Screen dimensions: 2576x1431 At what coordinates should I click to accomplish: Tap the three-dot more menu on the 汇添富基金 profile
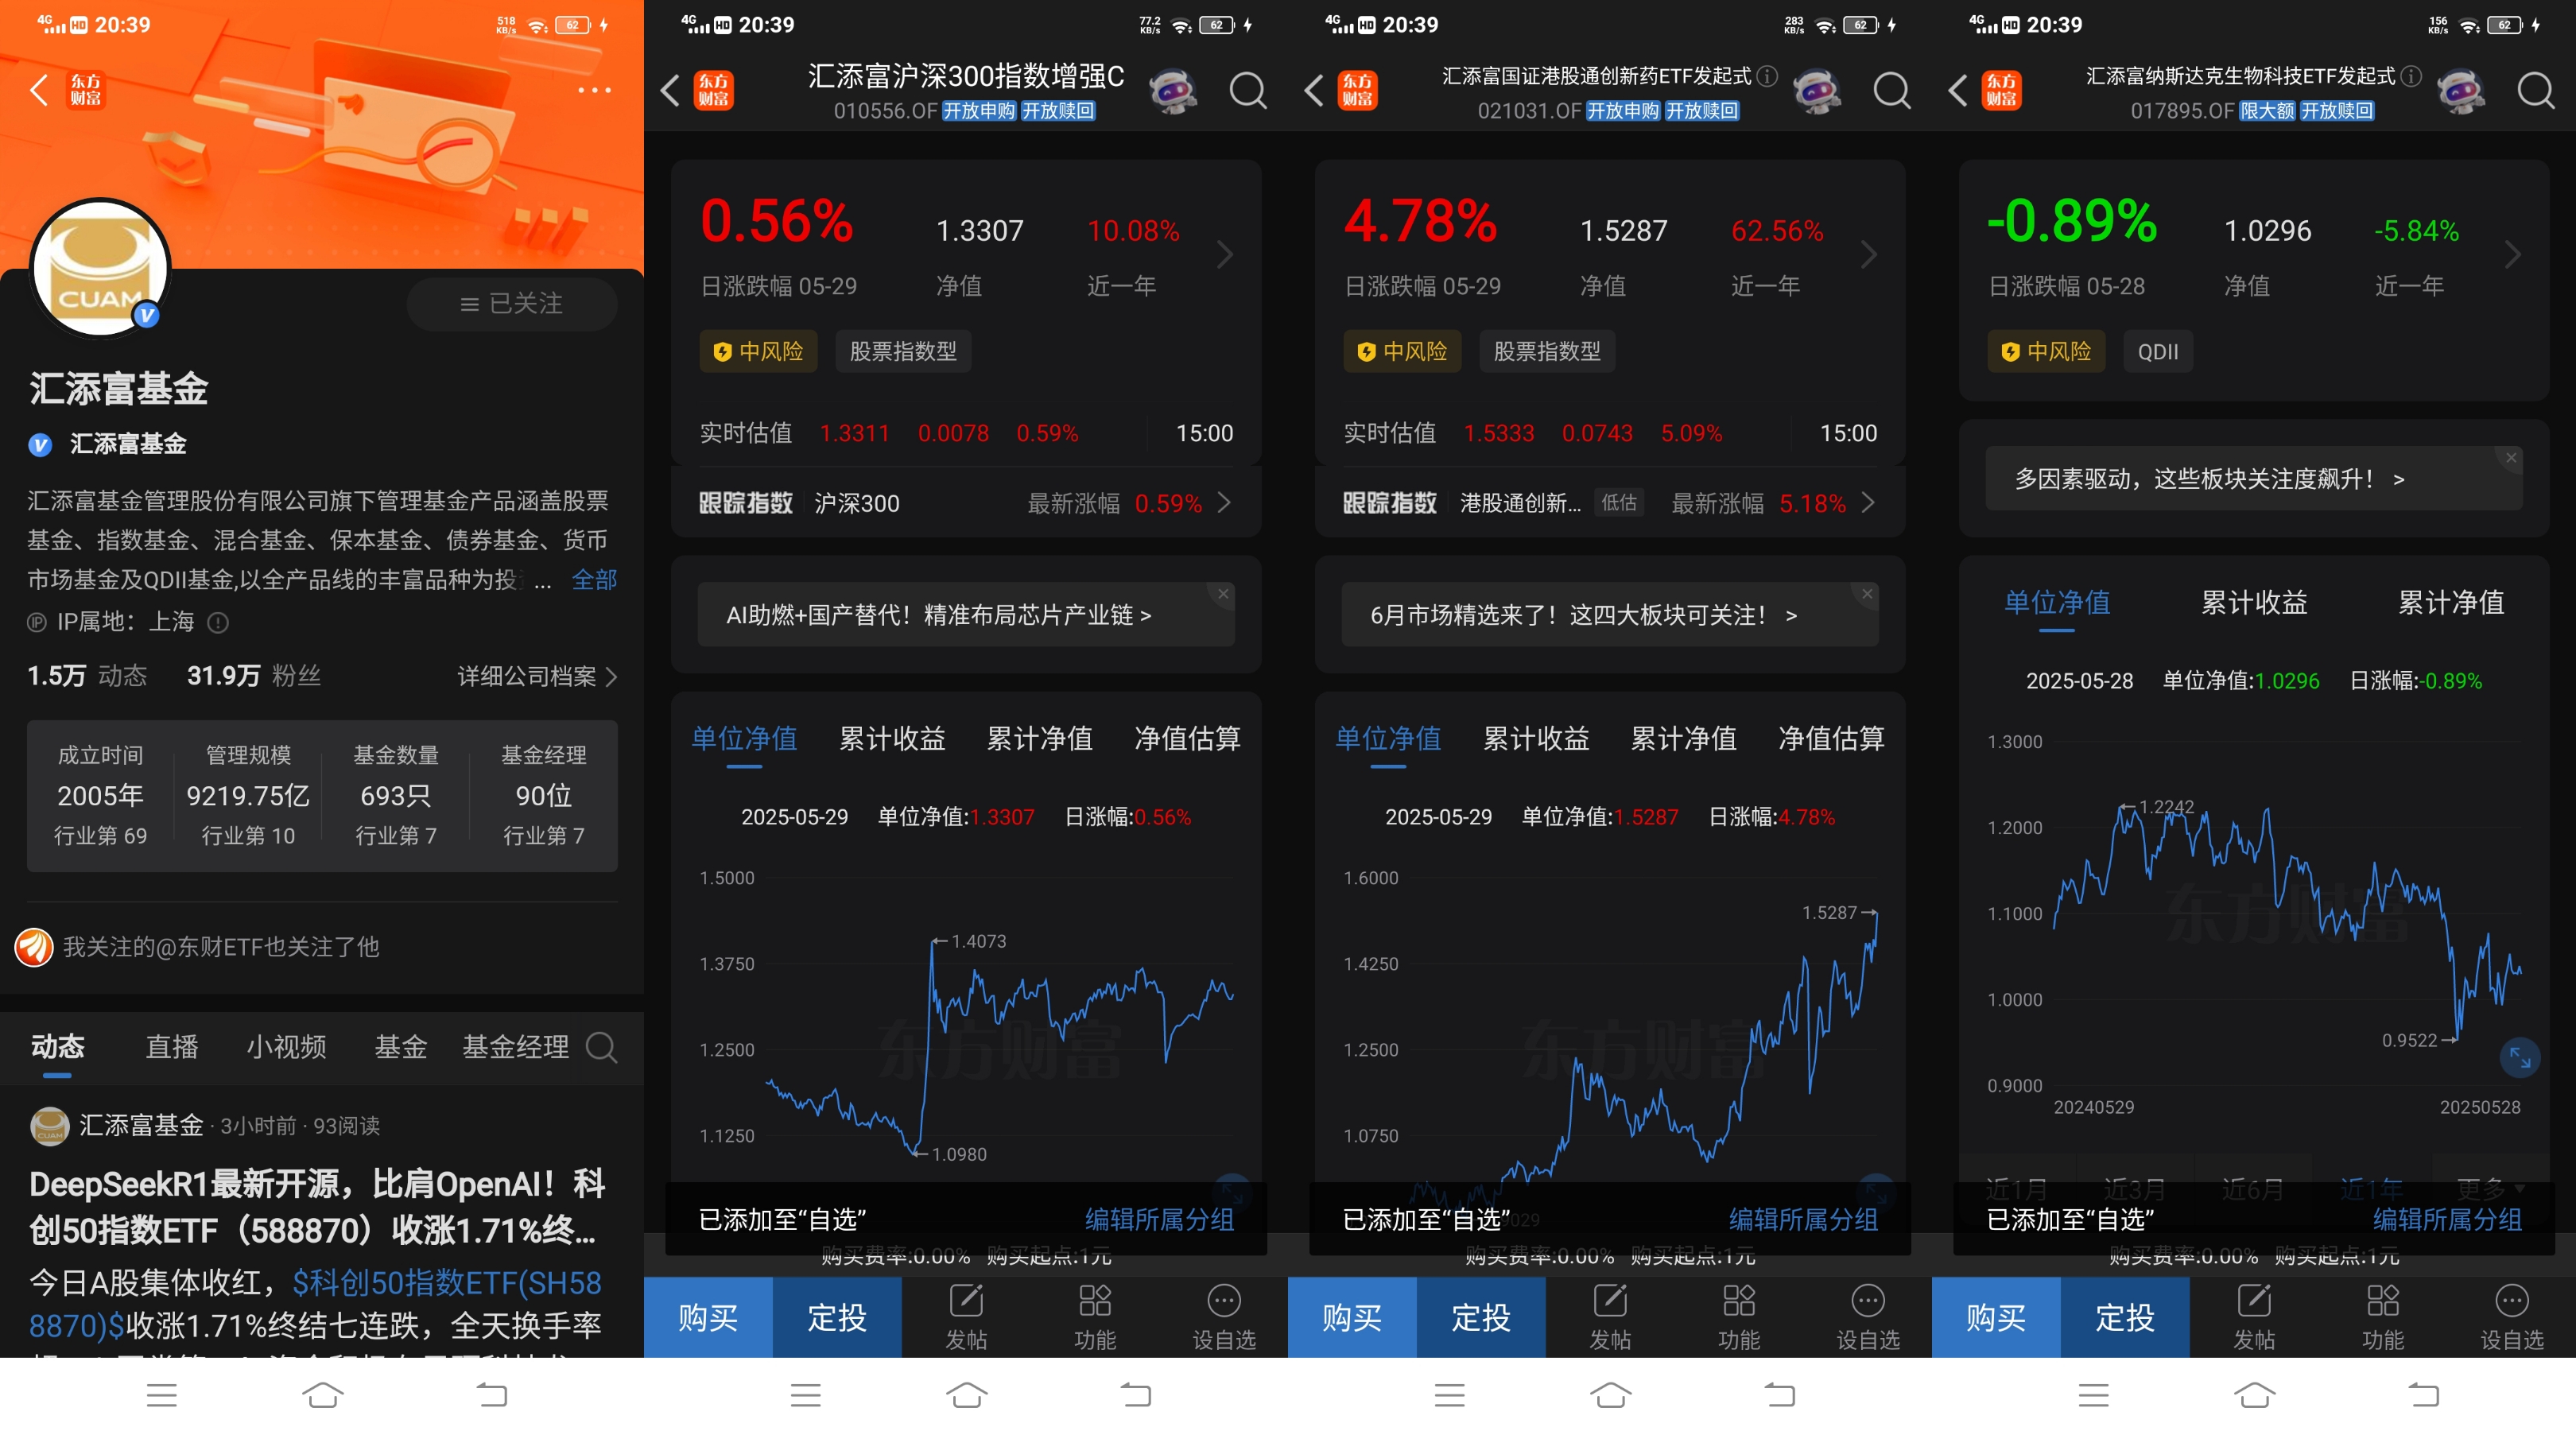(594, 90)
